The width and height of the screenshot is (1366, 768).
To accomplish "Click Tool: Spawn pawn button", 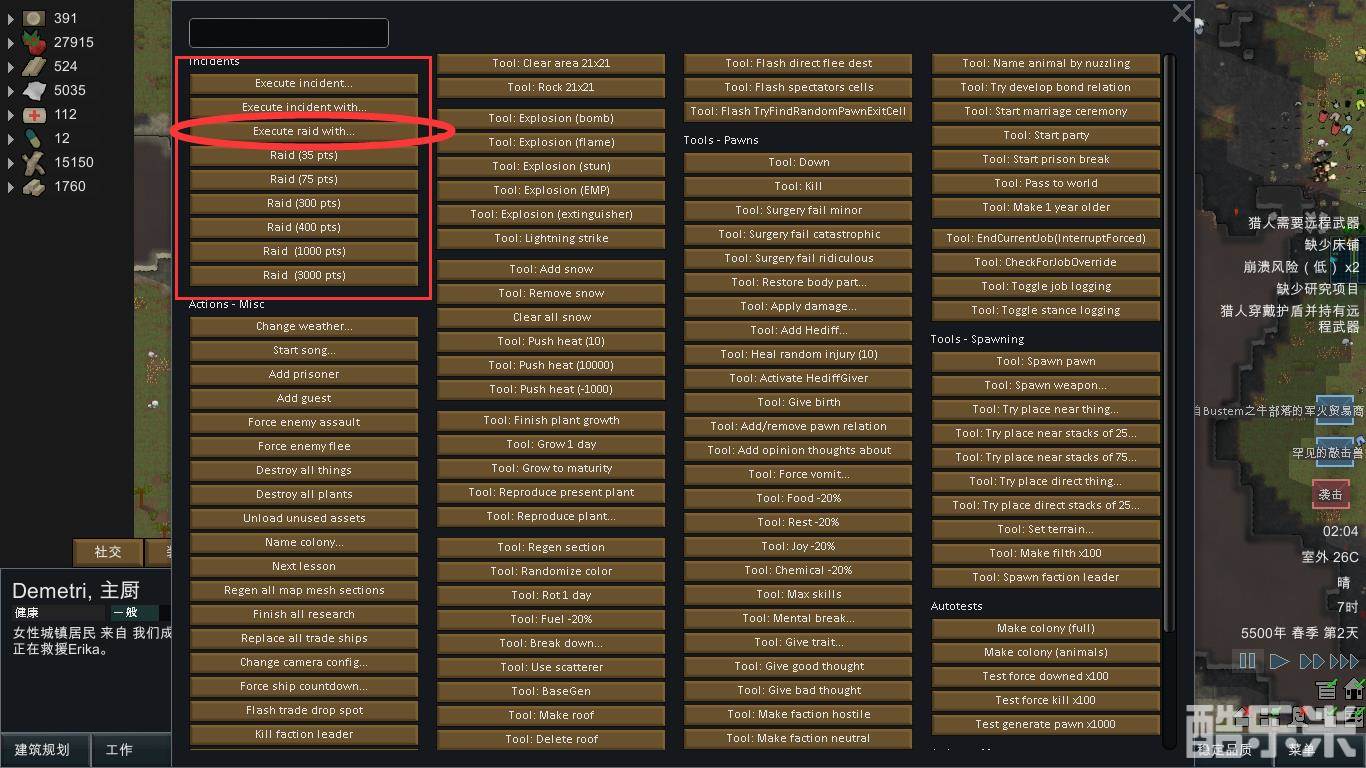I will pos(1045,362).
